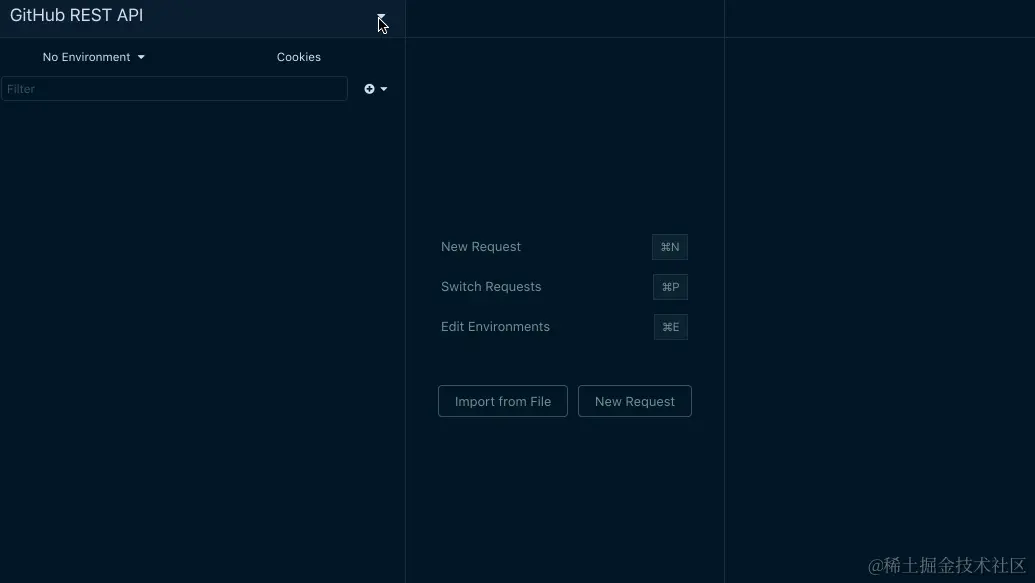
Task: Click the New Request shortcut label
Action: pos(481,246)
